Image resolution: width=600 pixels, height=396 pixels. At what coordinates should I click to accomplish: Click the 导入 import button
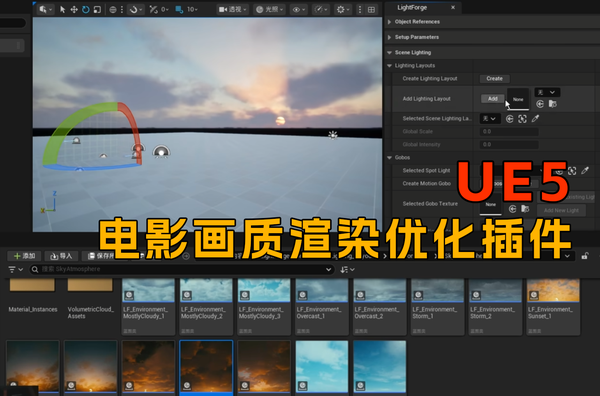click(61, 256)
